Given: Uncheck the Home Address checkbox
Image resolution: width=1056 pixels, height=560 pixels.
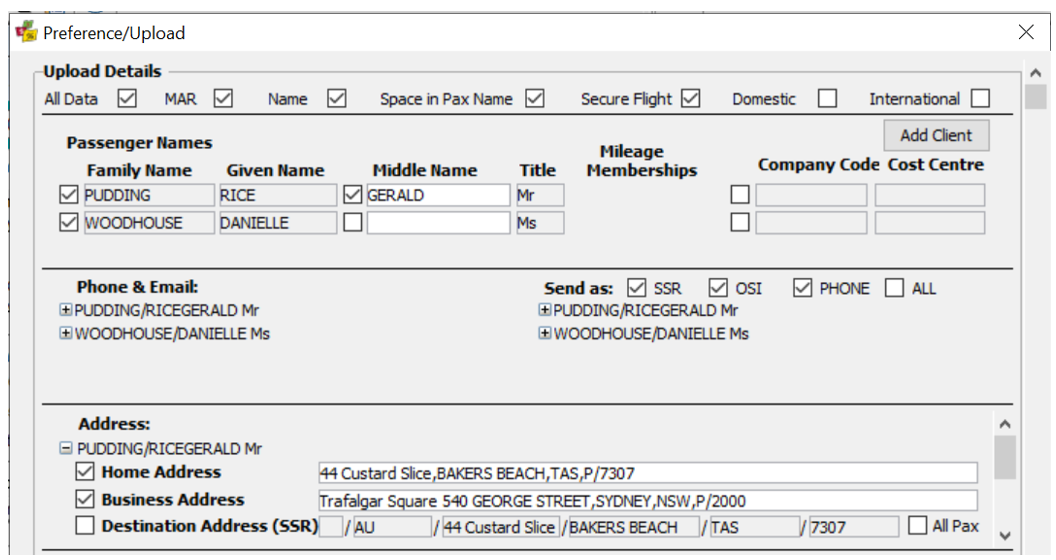Looking at the screenshot, I should (85, 472).
